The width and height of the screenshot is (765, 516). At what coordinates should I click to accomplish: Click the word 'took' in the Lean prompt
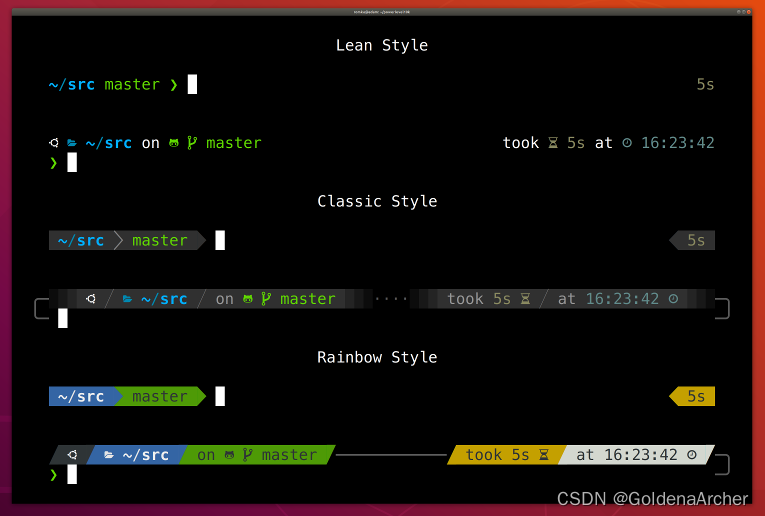tap(521, 143)
